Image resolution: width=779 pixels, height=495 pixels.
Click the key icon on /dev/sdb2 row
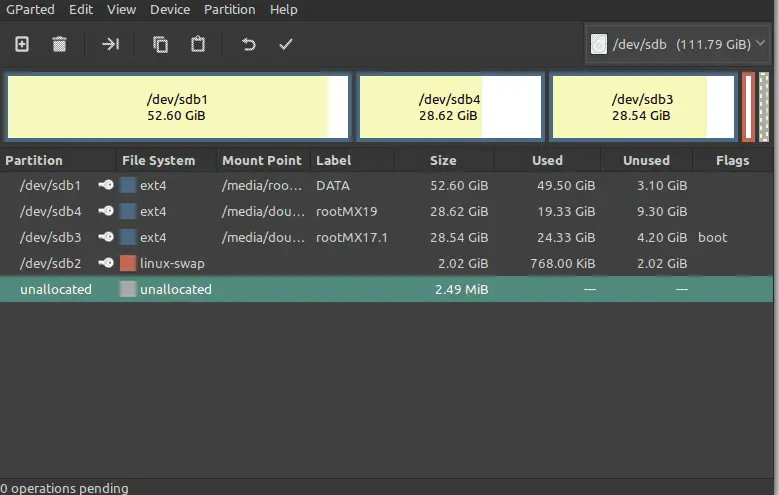(x=106, y=263)
